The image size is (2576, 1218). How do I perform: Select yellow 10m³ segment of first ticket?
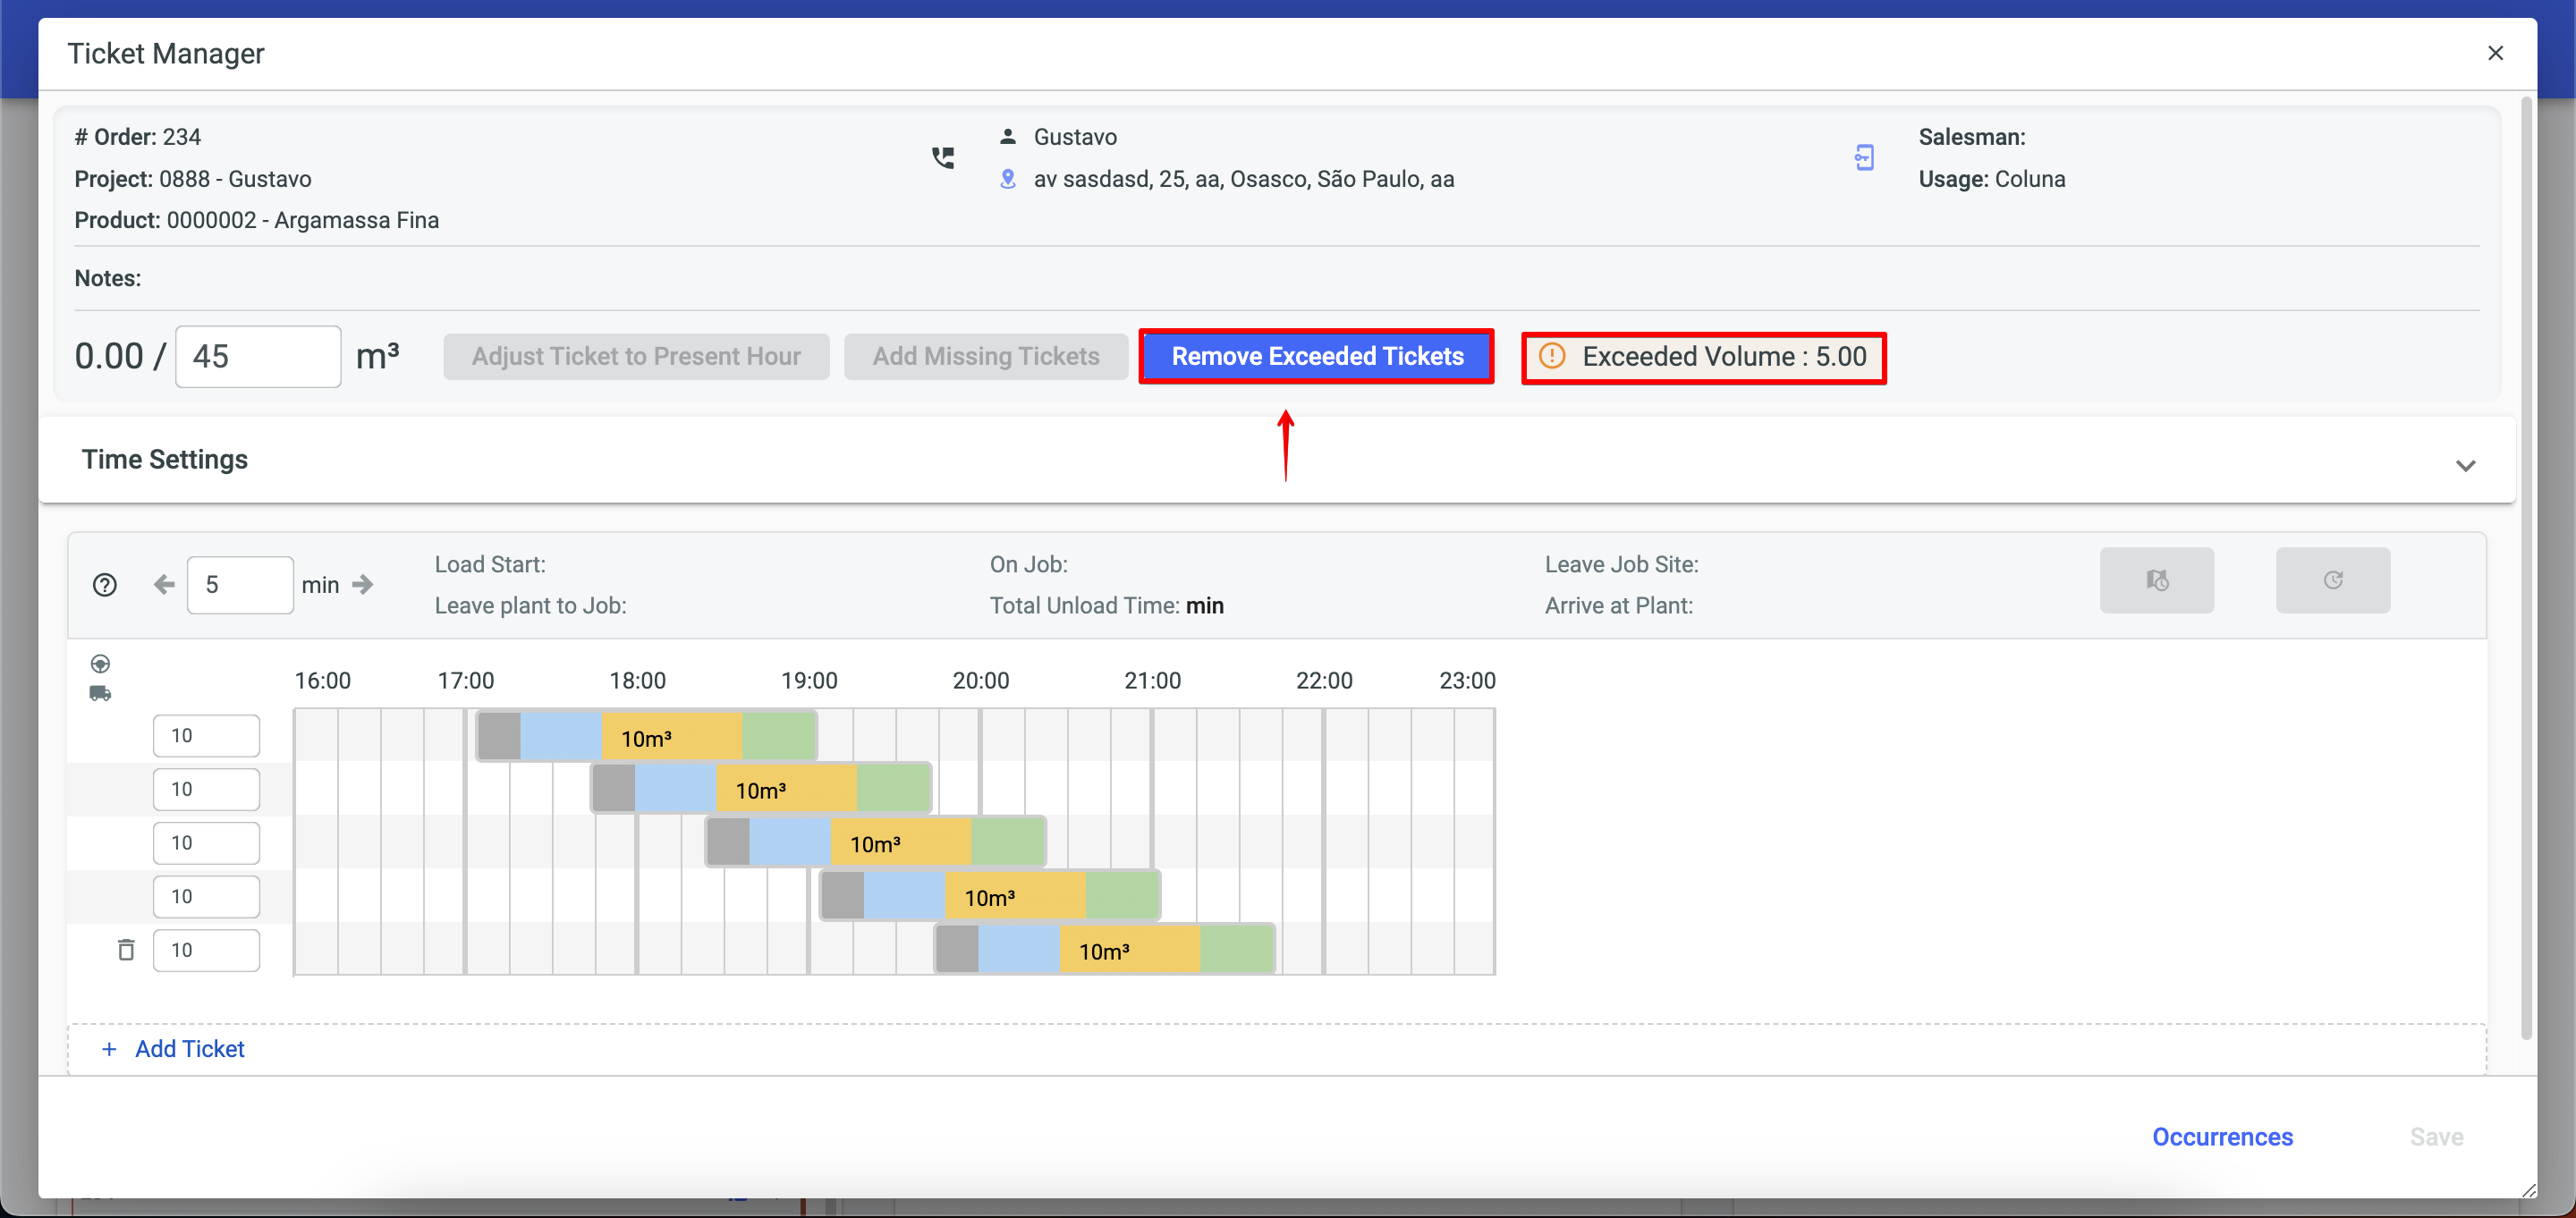coord(671,737)
